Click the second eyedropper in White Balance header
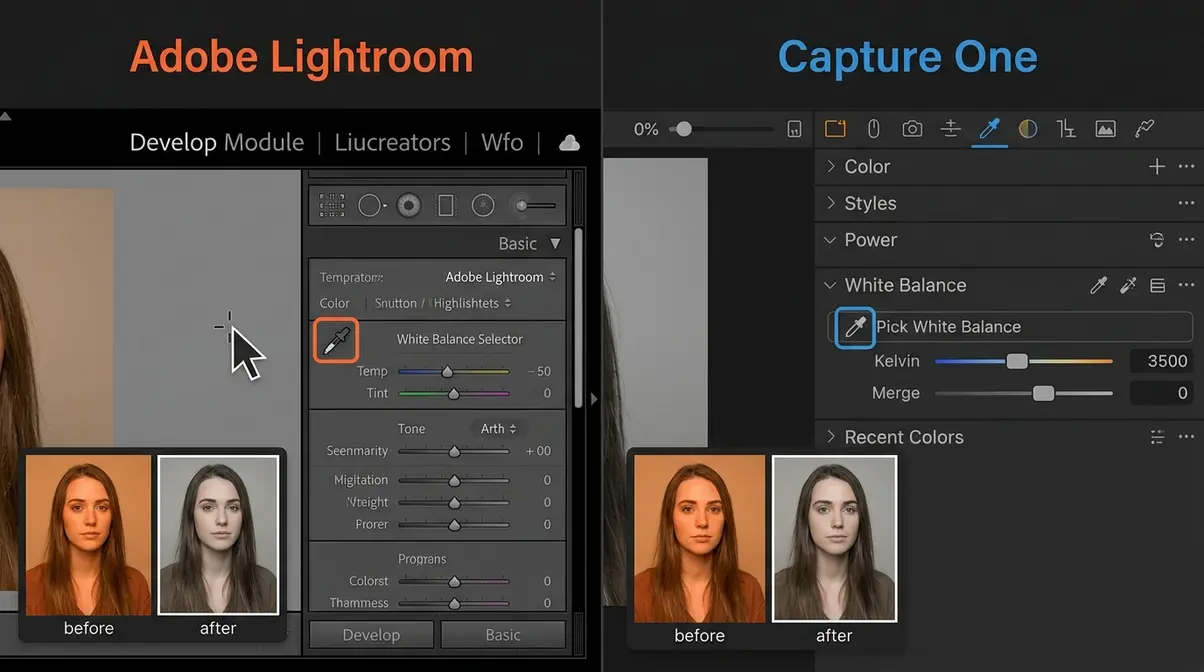The width and height of the screenshot is (1204, 672). tap(1128, 286)
